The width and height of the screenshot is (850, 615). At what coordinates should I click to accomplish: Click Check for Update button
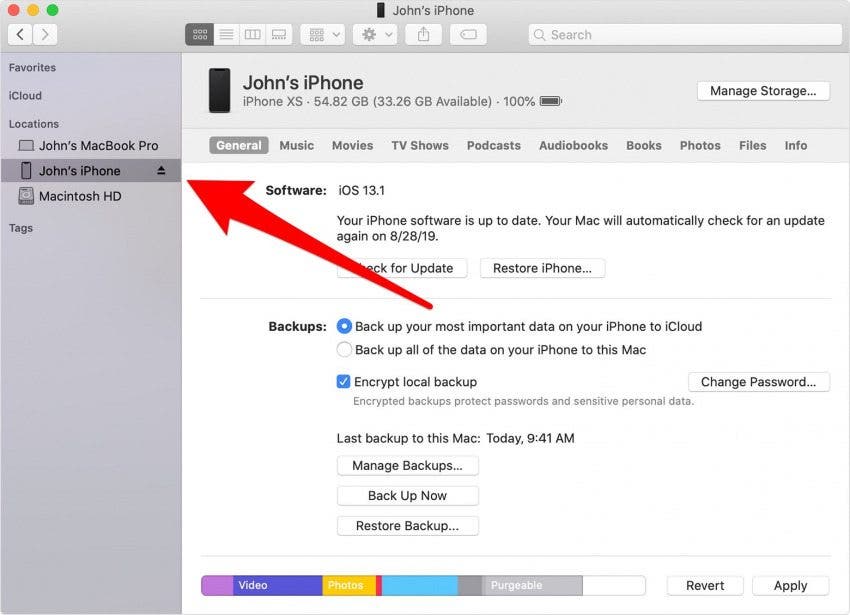(402, 268)
